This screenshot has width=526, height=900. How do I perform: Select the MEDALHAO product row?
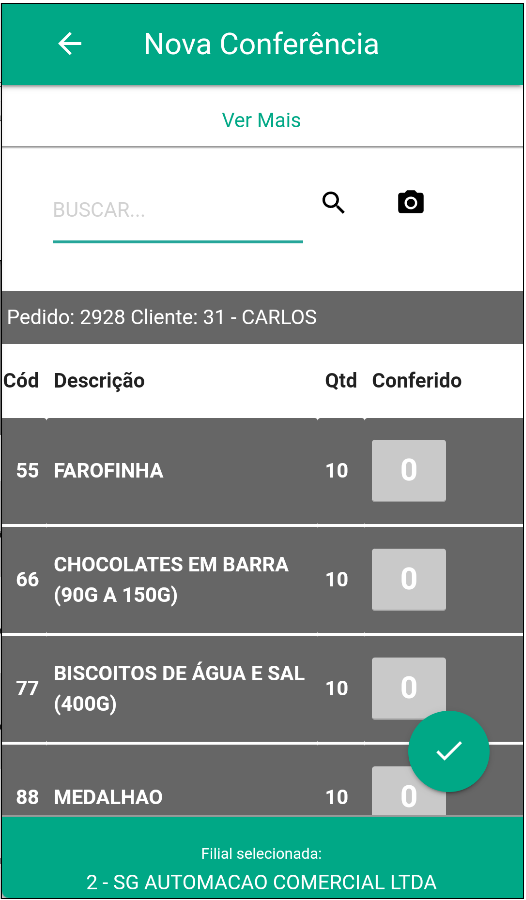[x=262, y=781]
